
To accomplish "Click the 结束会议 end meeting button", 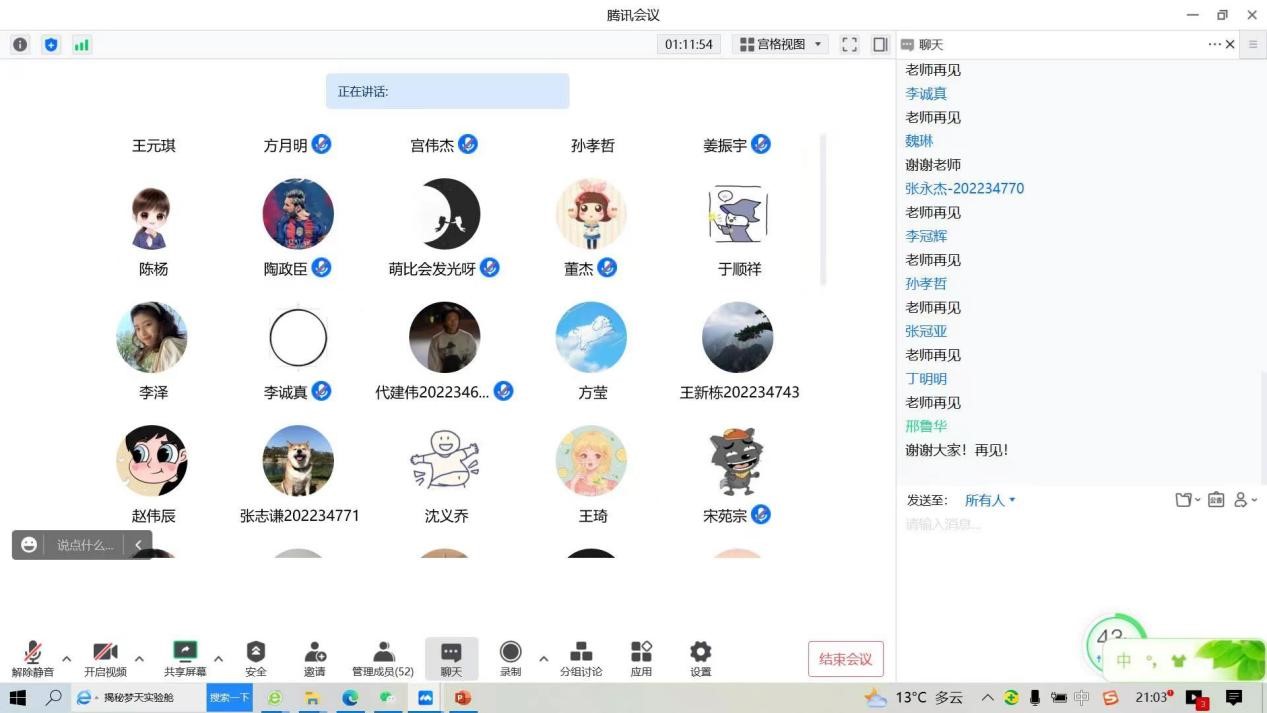I will (x=845, y=659).
